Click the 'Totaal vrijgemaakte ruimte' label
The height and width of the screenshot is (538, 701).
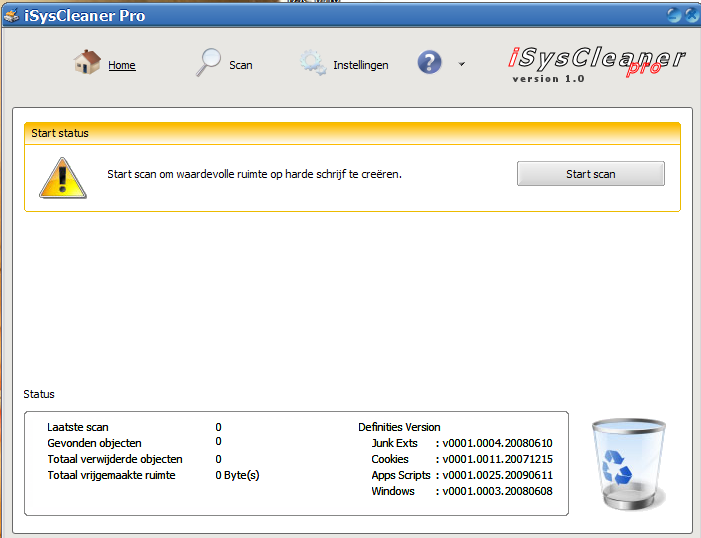pyautogui.click(x=111, y=475)
